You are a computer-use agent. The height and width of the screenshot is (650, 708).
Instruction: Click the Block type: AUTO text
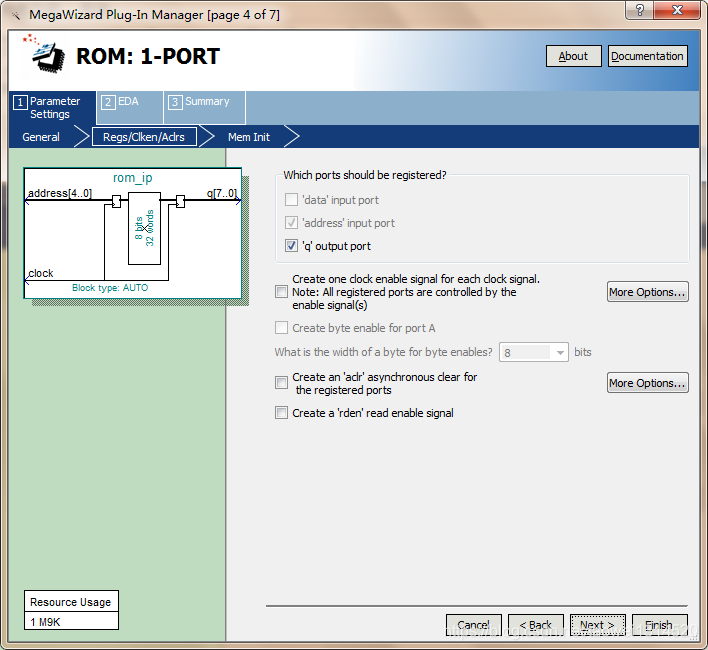[110, 288]
